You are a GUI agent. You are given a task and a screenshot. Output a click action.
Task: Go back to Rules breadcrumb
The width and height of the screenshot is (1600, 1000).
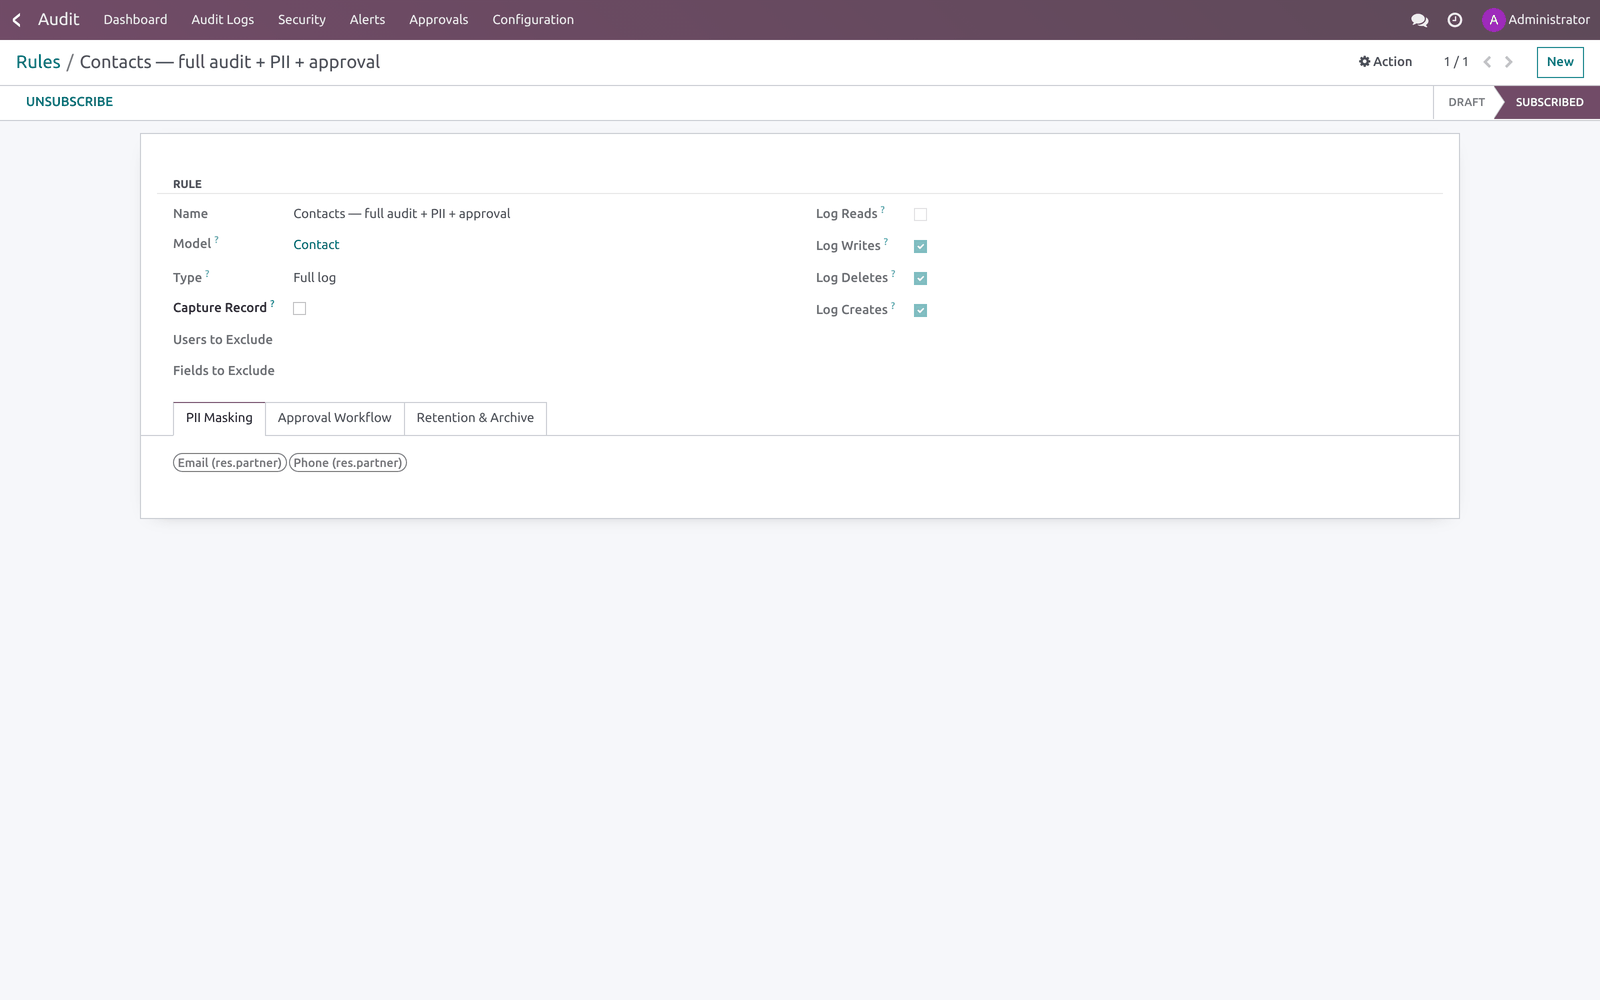[38, 62]
